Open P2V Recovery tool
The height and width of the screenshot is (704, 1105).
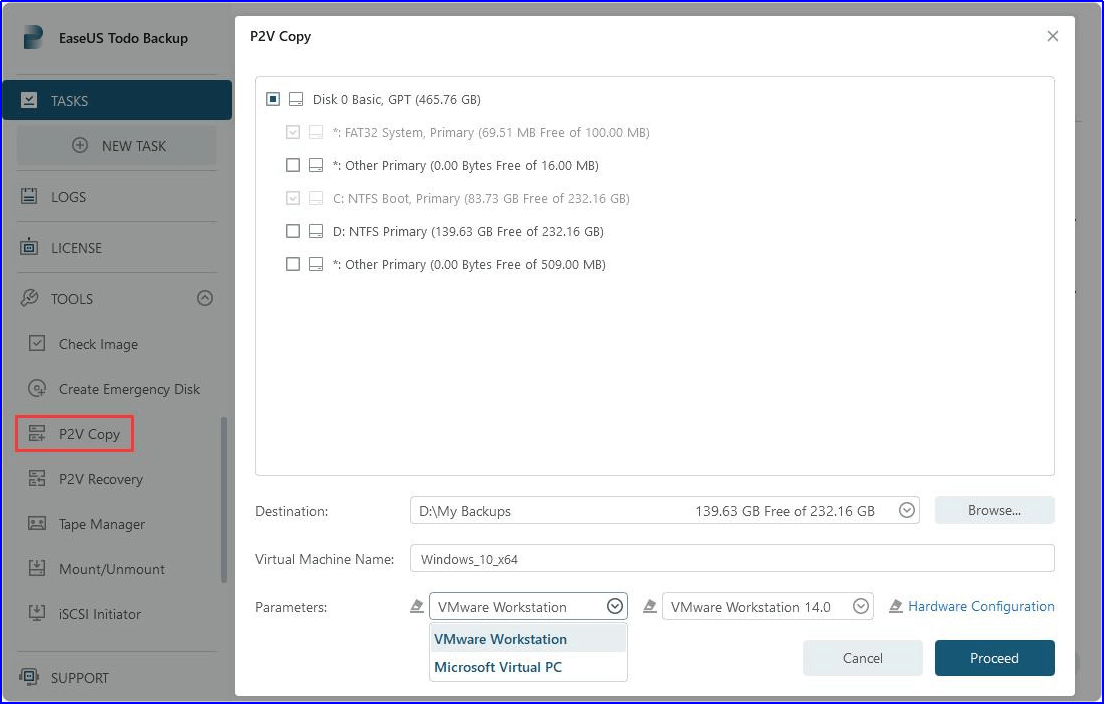(101, 479)
